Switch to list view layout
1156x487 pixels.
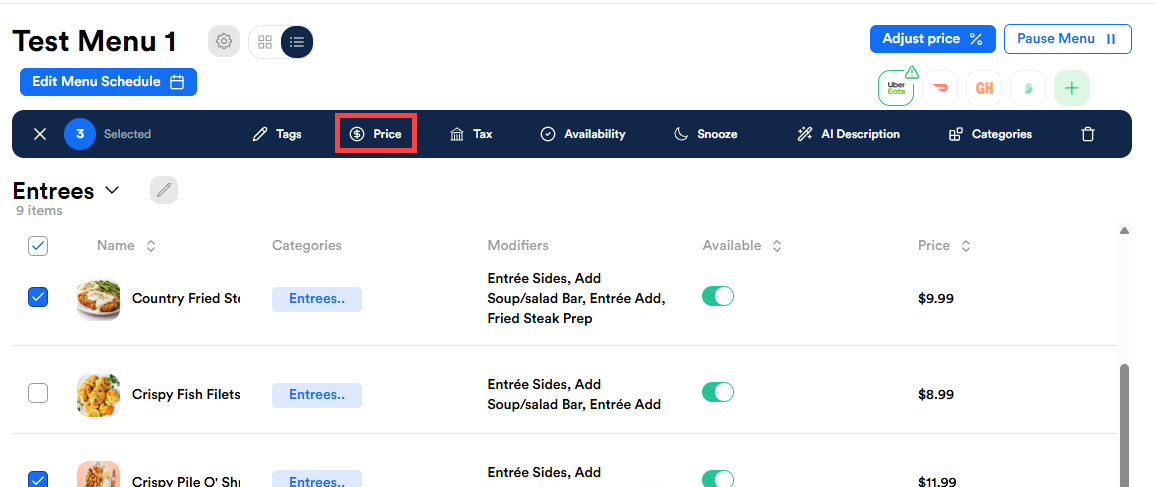297,42
